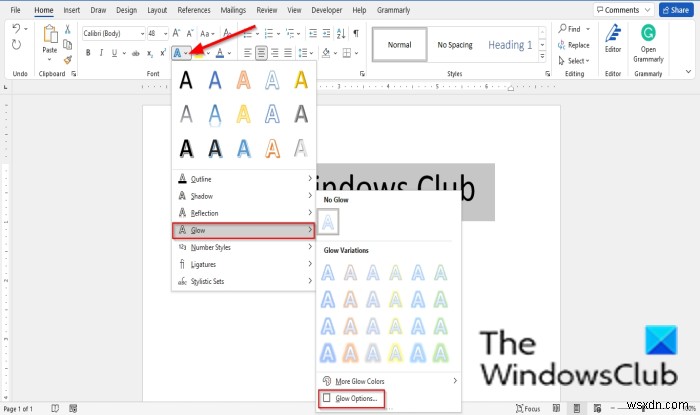Choose Number Styles menu entry
The width and height of the screenshot is (700, 415).
(x=244, y=247)
